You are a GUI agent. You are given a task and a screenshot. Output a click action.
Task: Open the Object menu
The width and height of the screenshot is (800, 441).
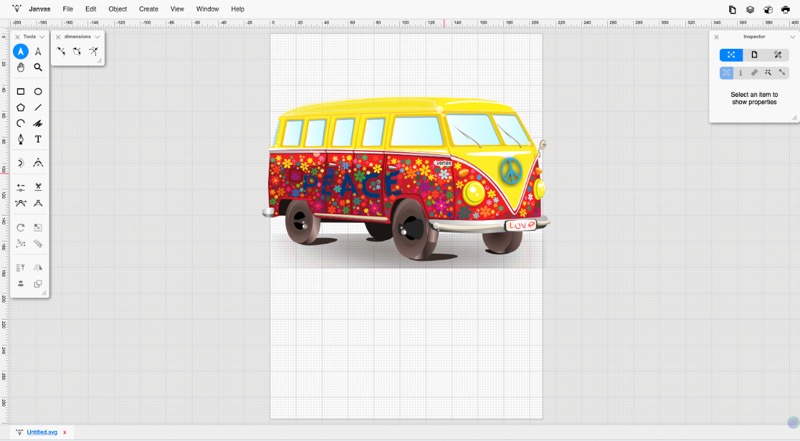(x=117, y=9)
